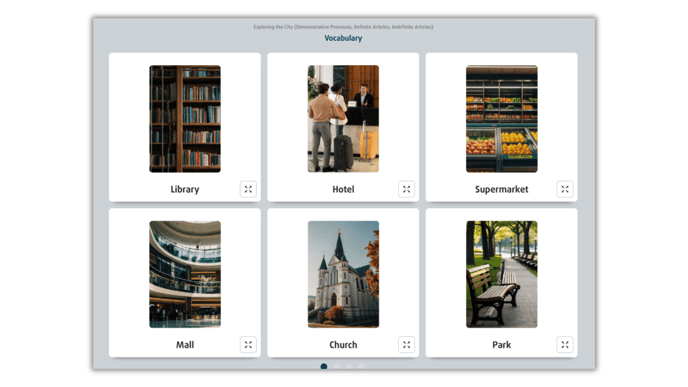
Task: Open the library bookshelf photo
Action: click(185, 118)
